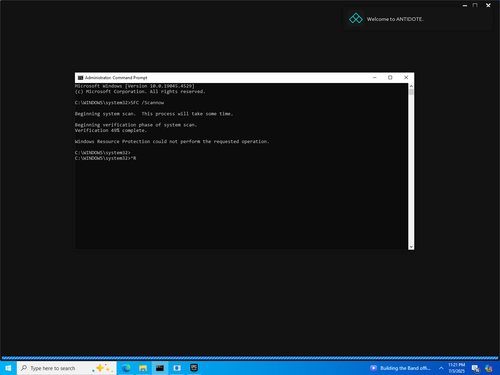
Task: Close the Administrator Command Prompt window
Action: click(x=406, y=77)
